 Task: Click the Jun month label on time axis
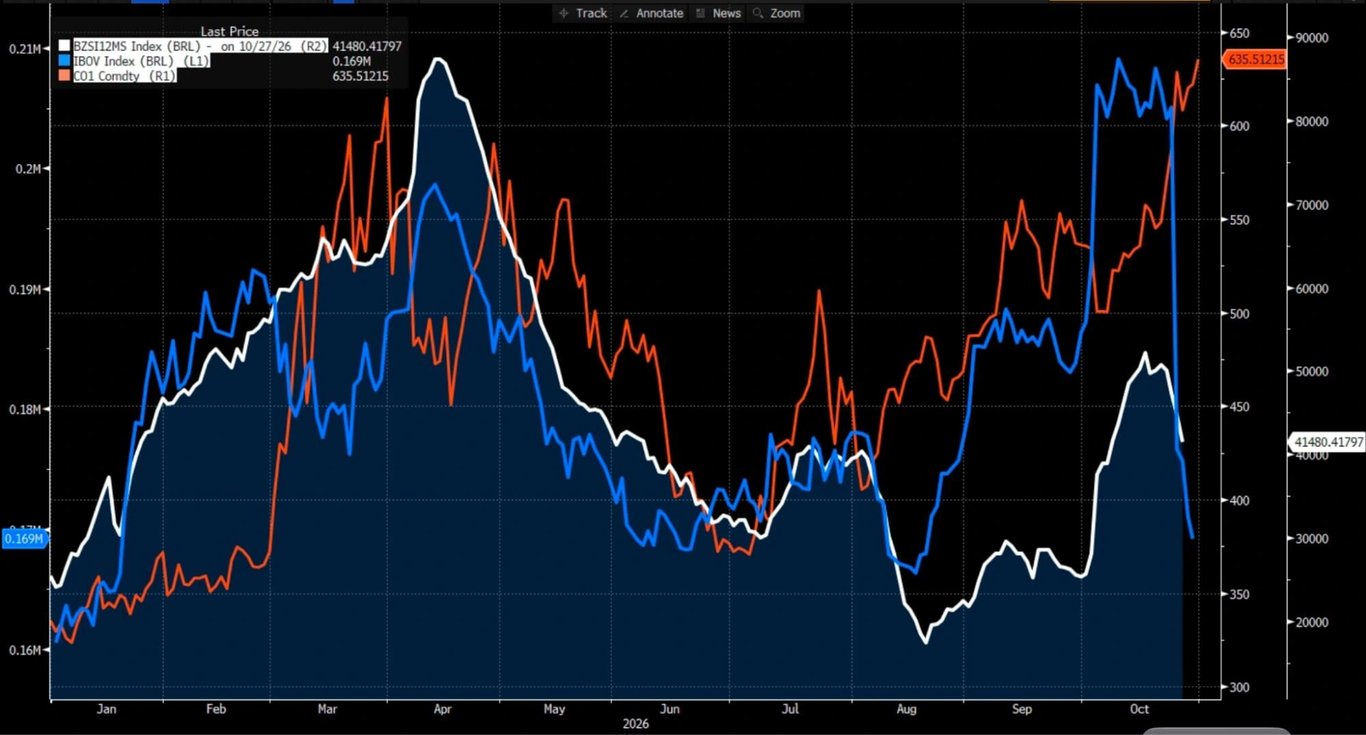coord(672,709)
